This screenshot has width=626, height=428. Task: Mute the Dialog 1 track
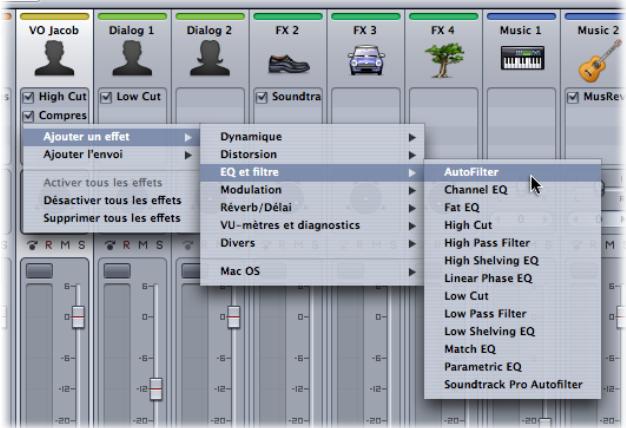(x=143, y=245)
